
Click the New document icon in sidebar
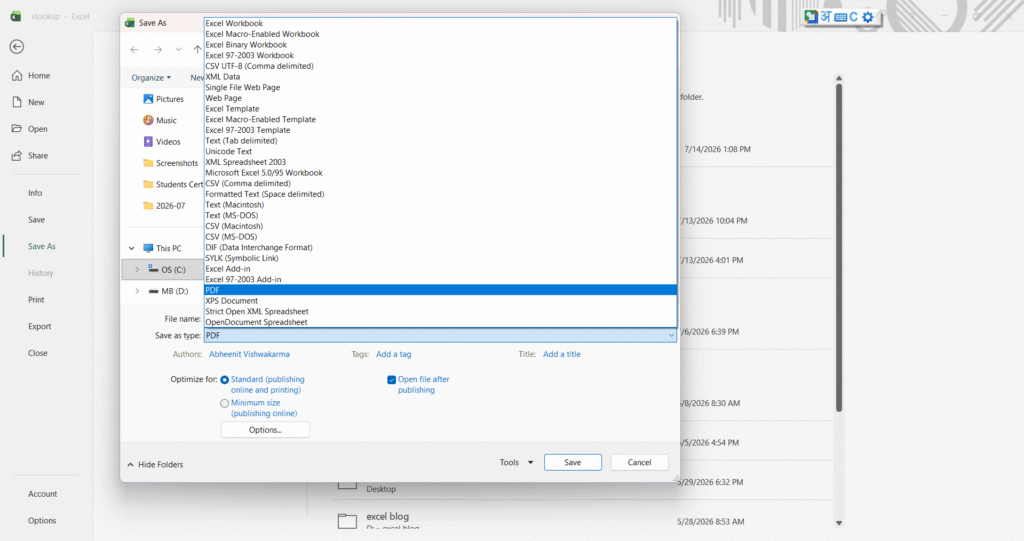tap(17, 103)
